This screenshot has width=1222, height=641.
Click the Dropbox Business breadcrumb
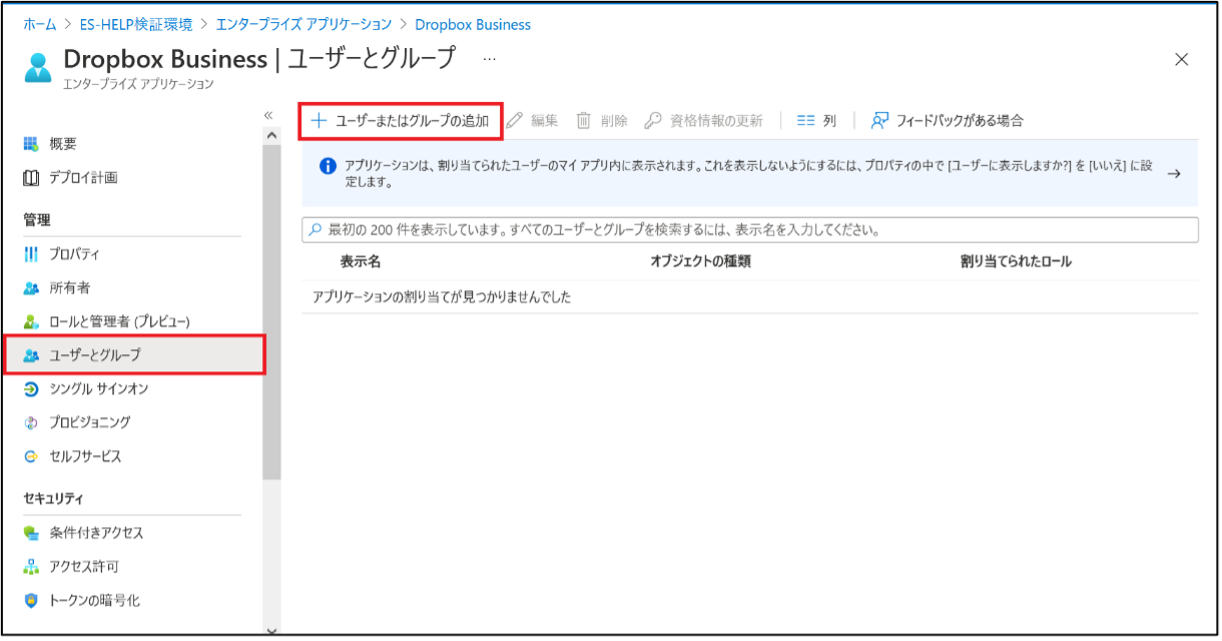tap(472, 24)
